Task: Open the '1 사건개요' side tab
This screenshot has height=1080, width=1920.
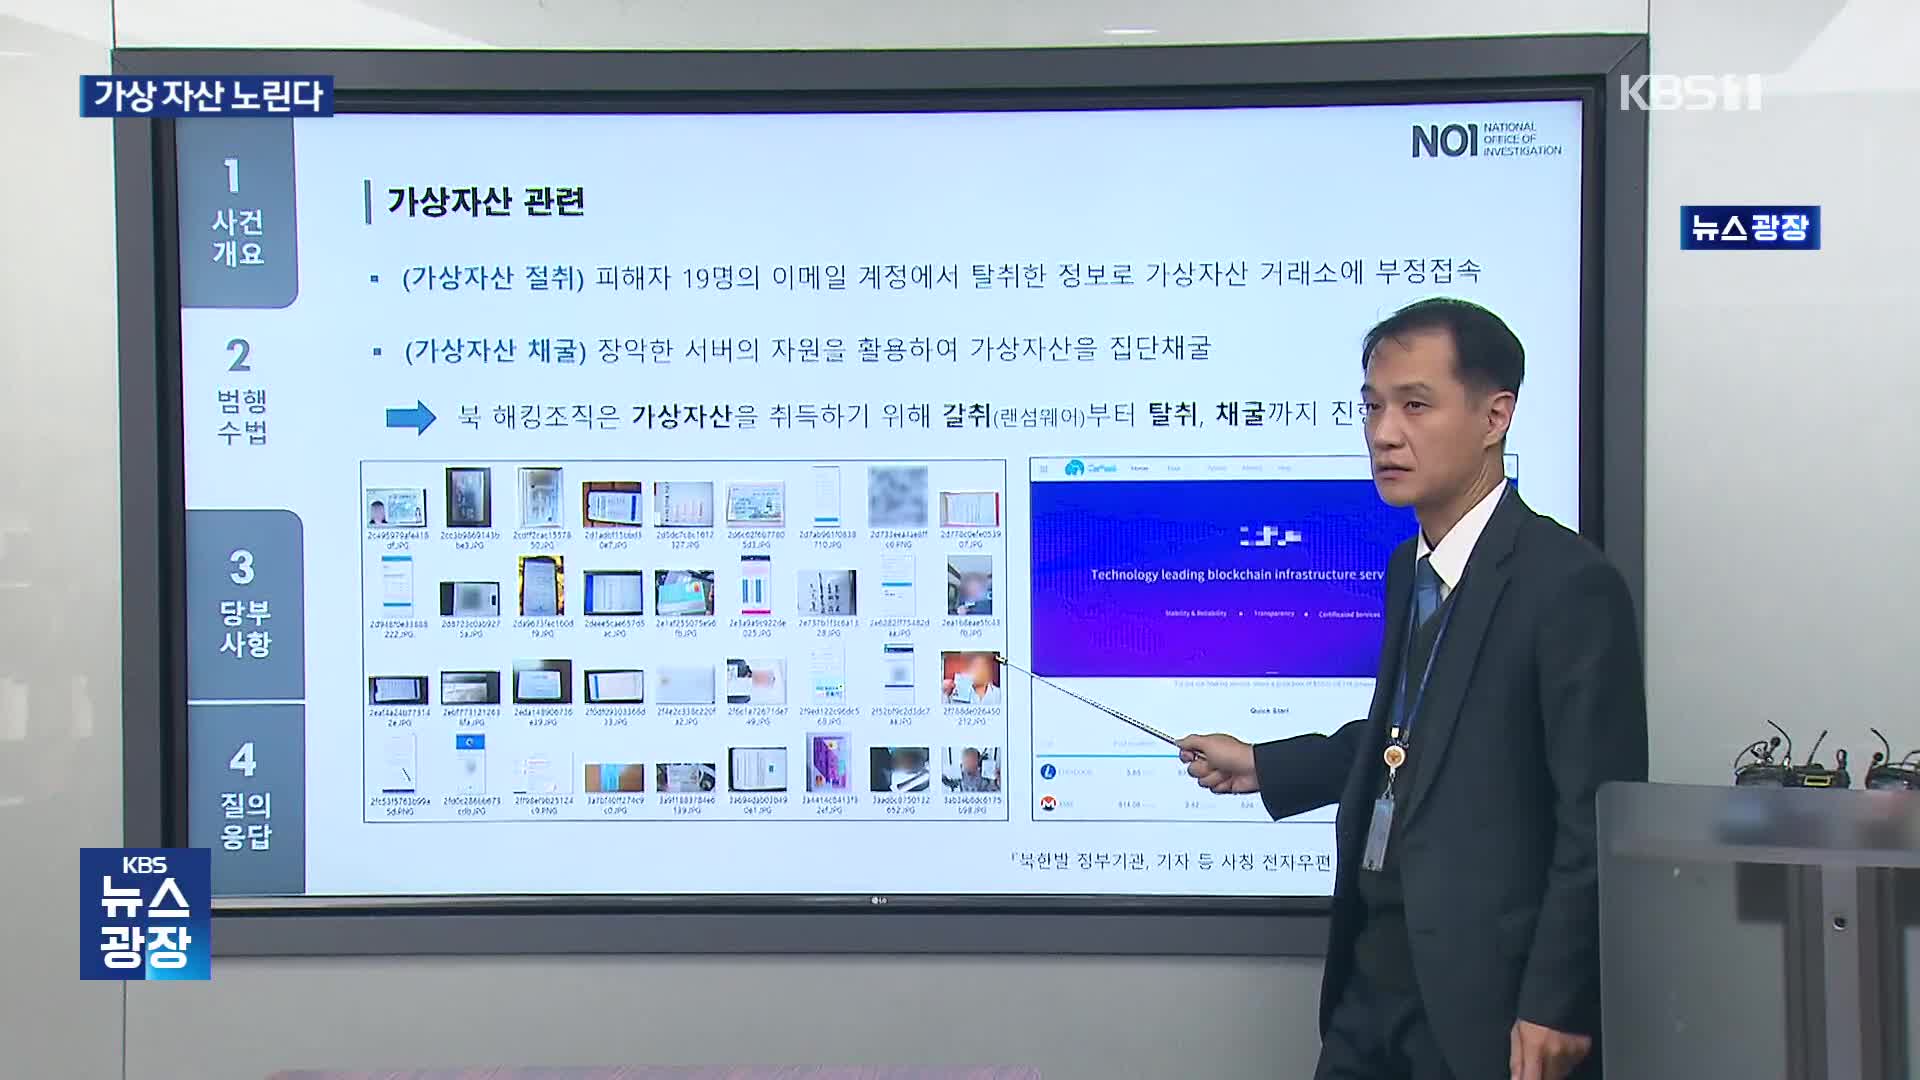Action: click(237, 213)
